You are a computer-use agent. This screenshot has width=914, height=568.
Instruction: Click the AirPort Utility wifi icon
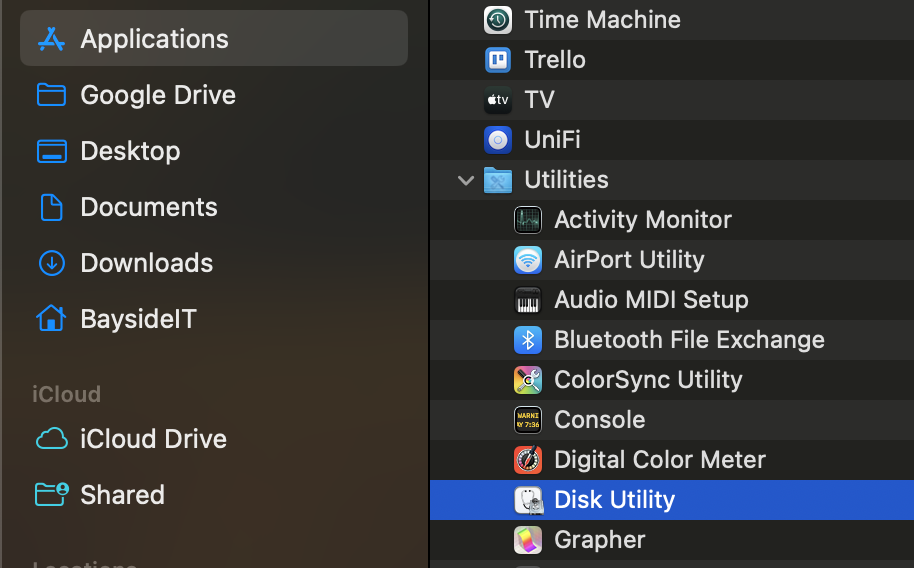point(527,260)
